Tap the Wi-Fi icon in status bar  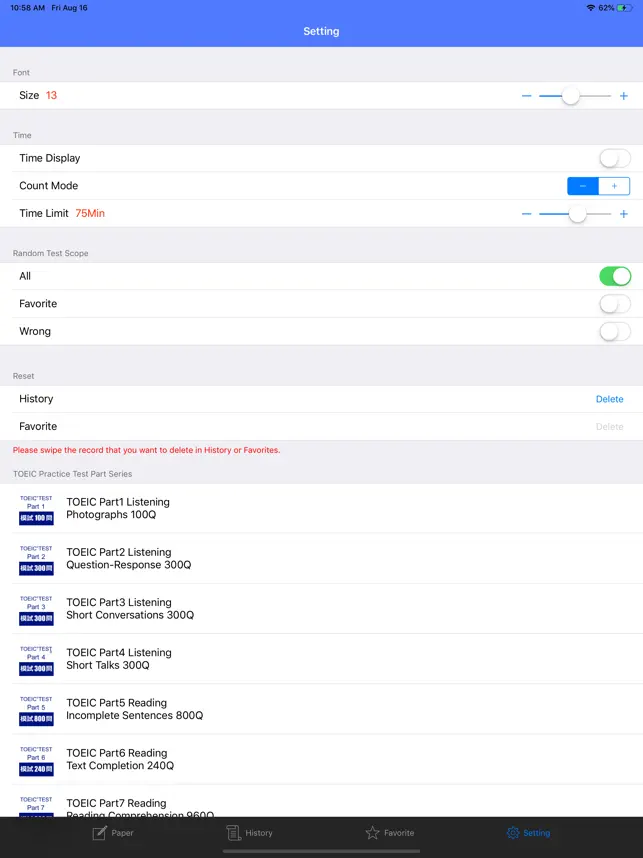590,8
